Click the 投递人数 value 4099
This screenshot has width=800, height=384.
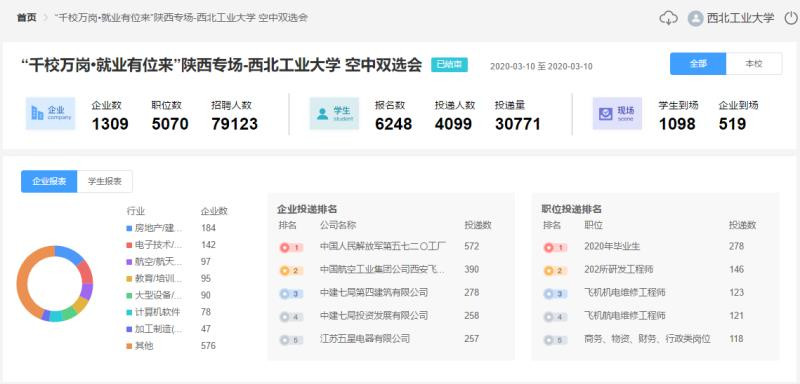(453, 124)
